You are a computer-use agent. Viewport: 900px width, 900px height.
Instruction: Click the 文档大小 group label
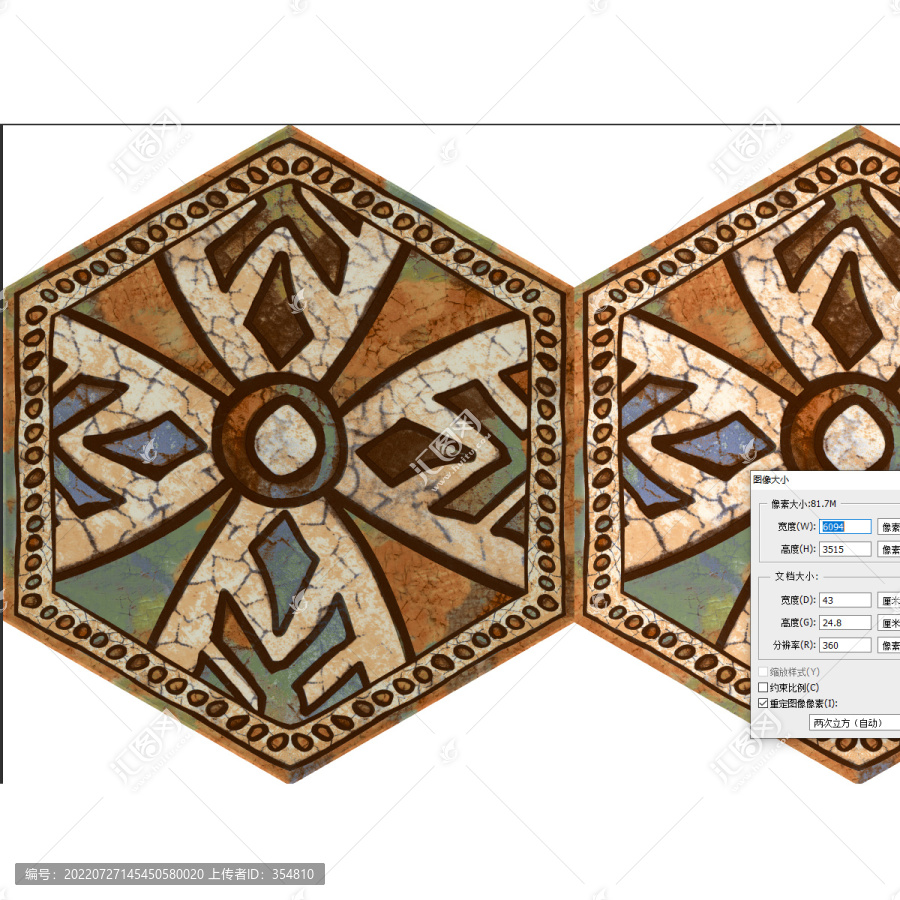tap(796, 576)
